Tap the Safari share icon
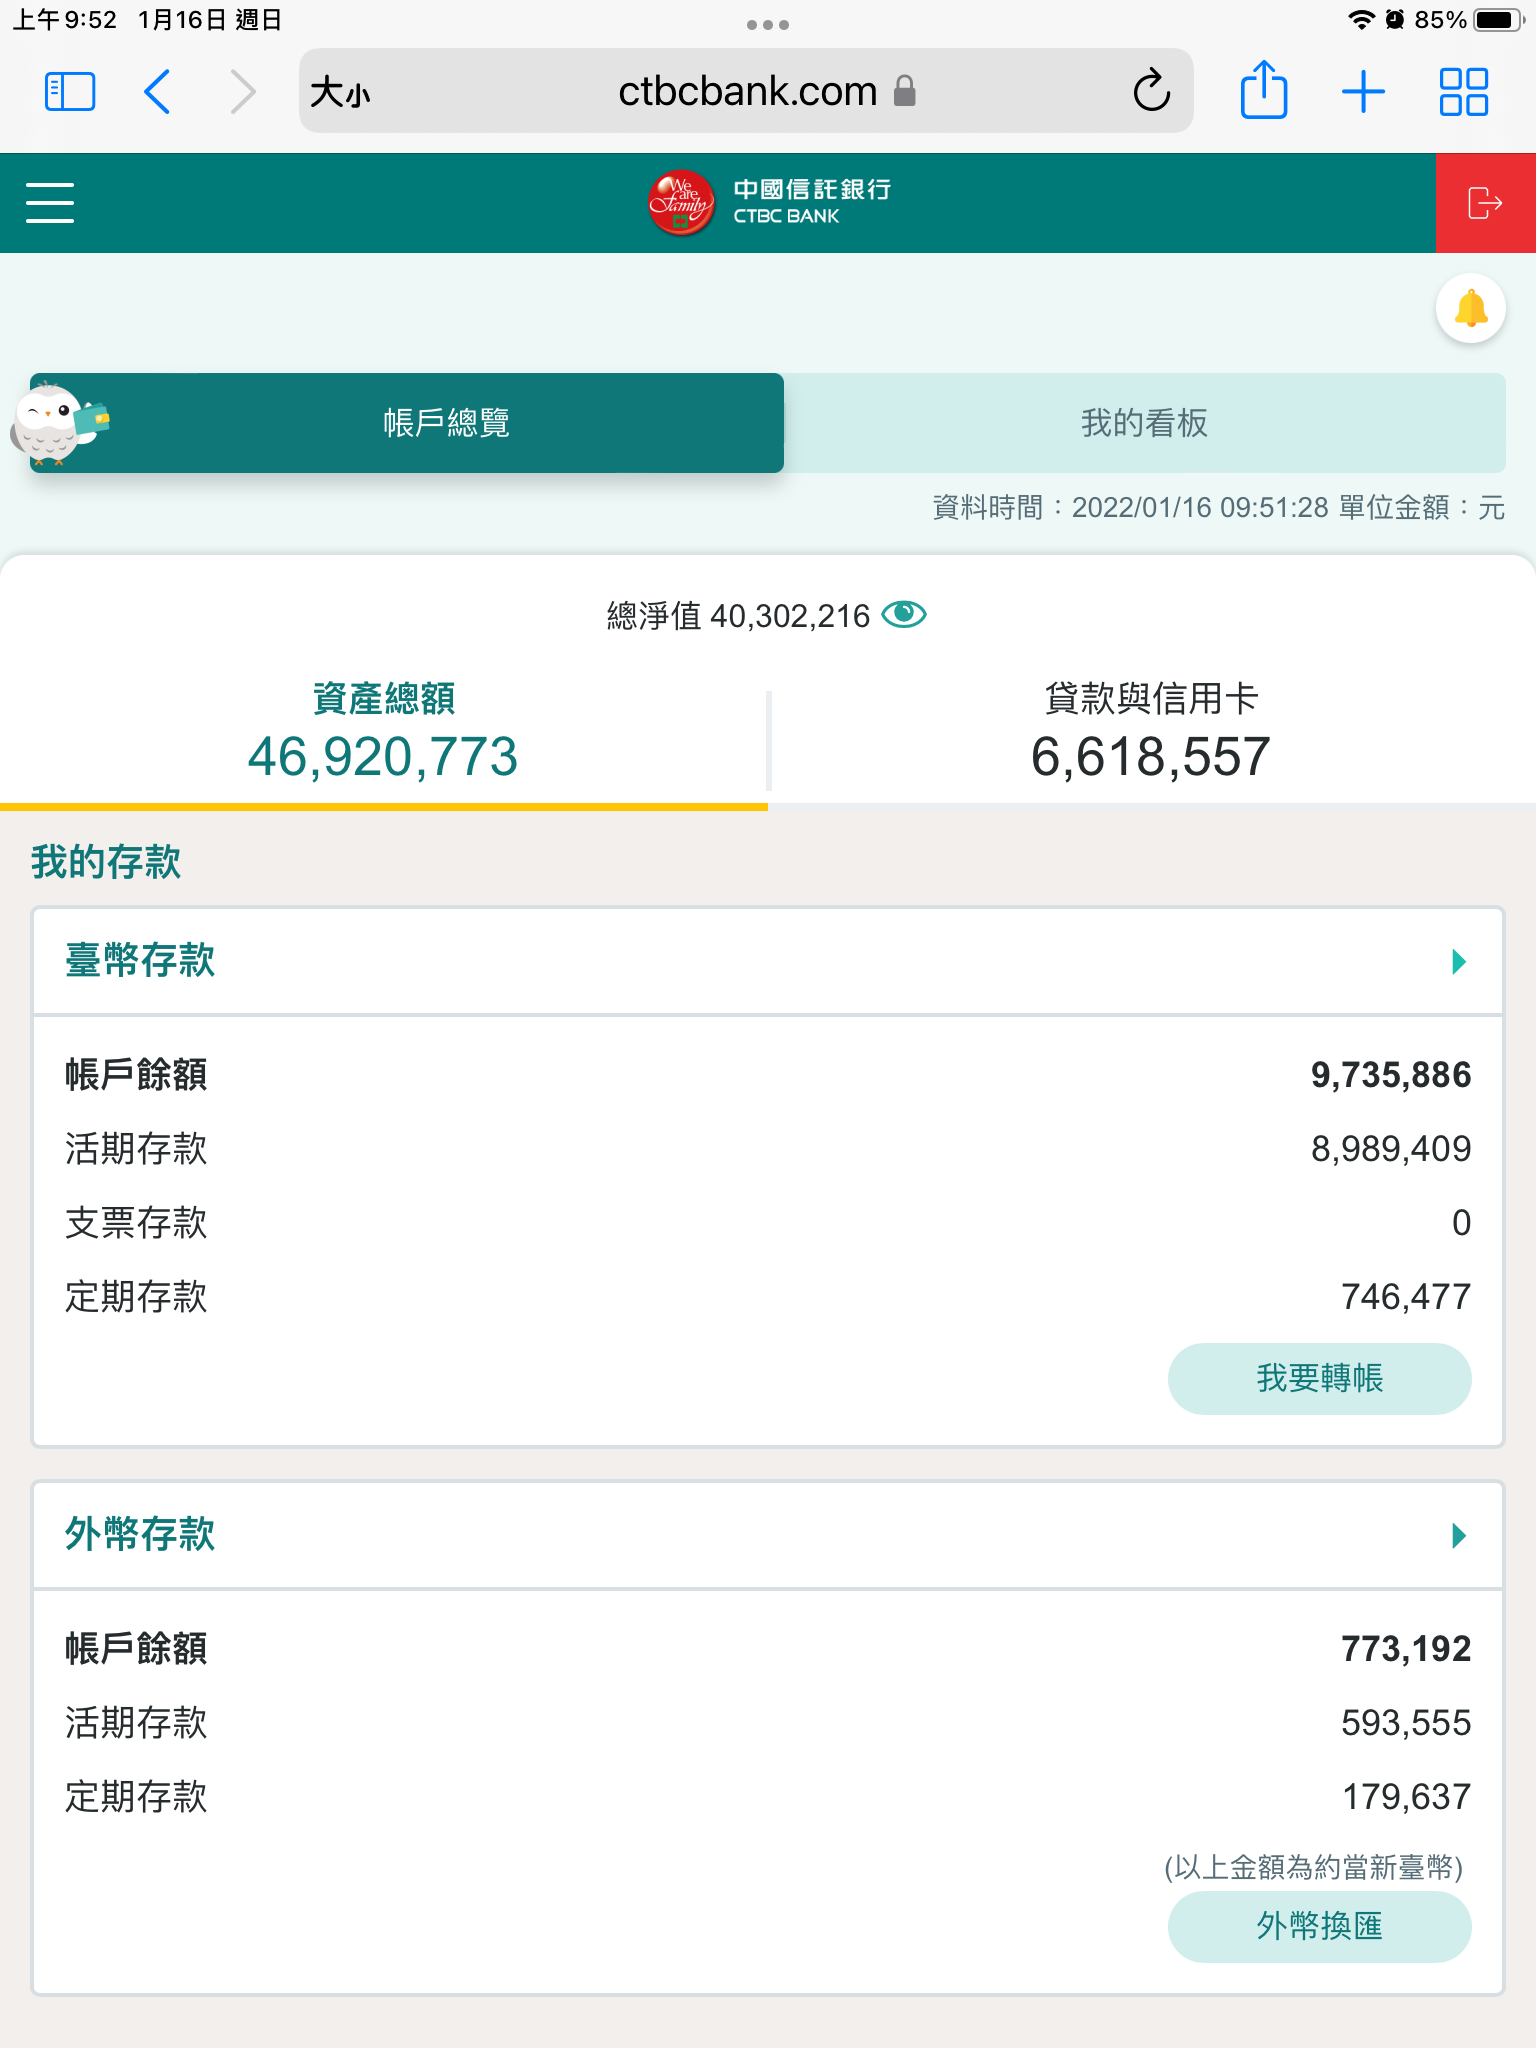Image resolution: width=1536 pixels, height=2048 pixels. pos(1263,92)
